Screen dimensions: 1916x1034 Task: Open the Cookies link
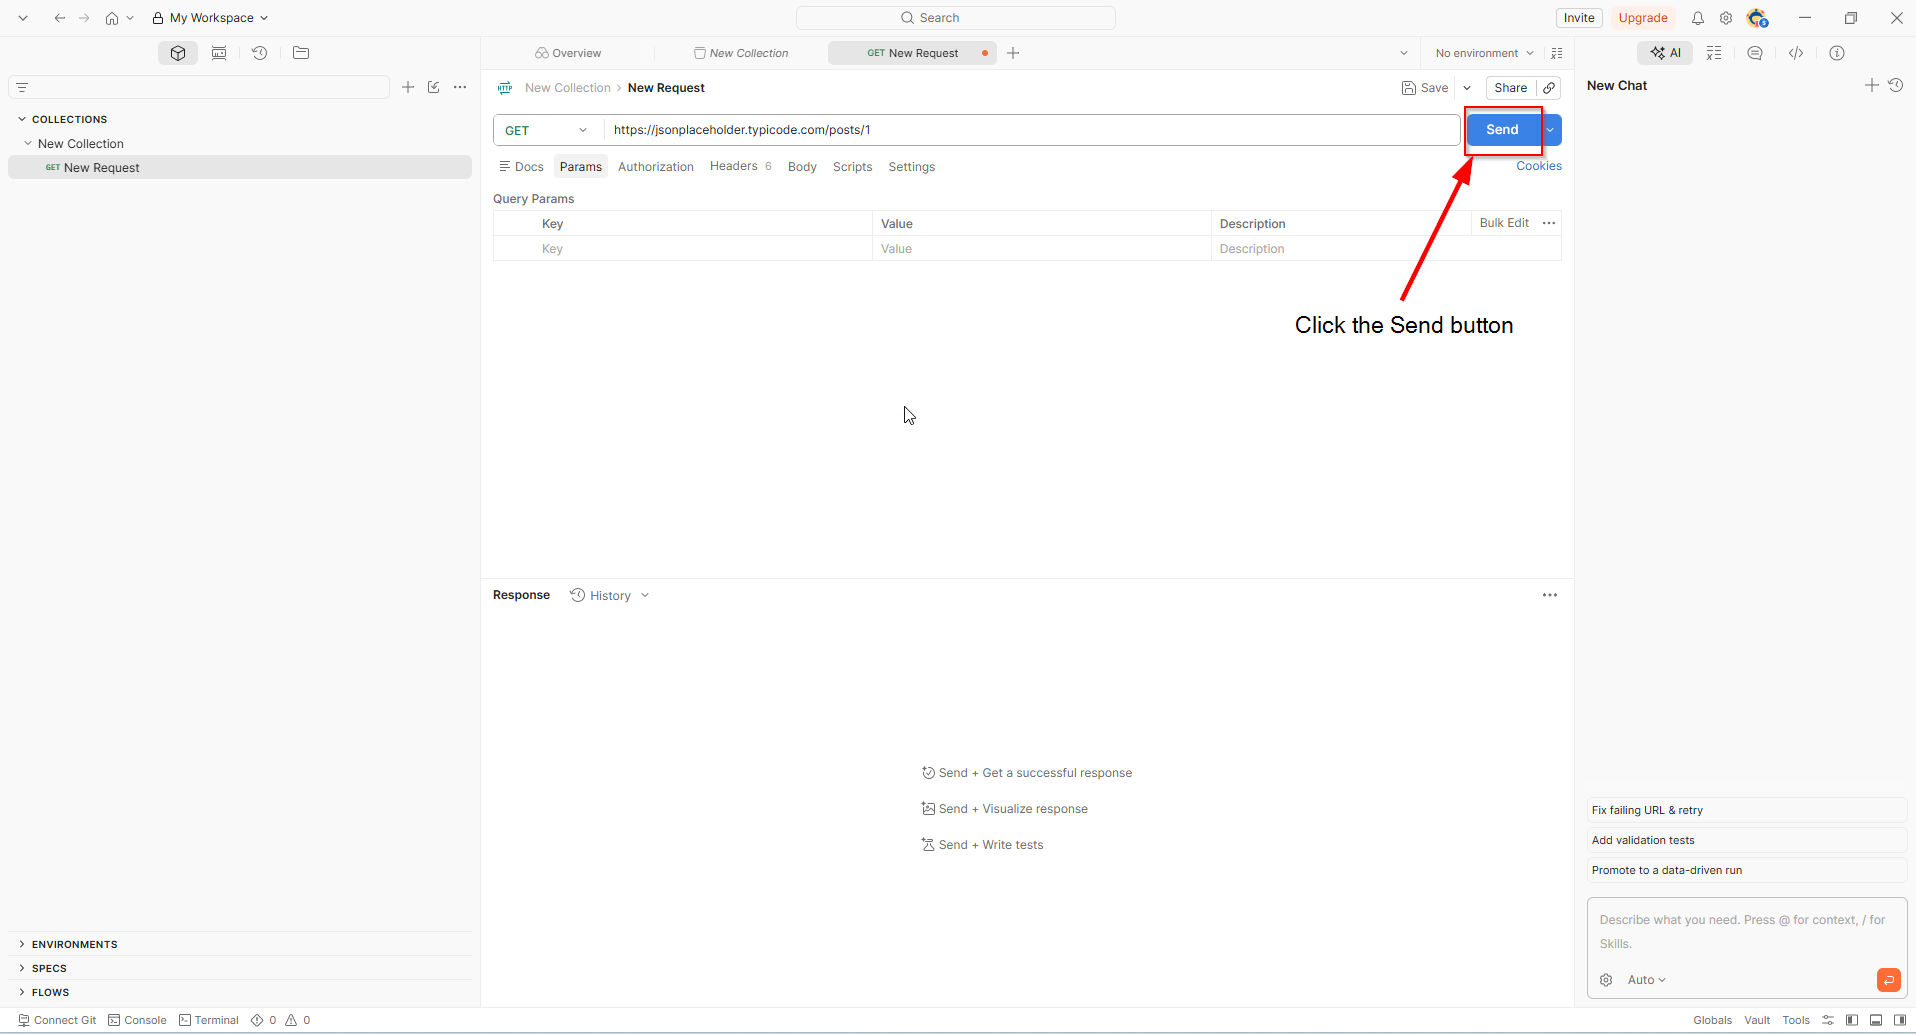click(1538, 166)
